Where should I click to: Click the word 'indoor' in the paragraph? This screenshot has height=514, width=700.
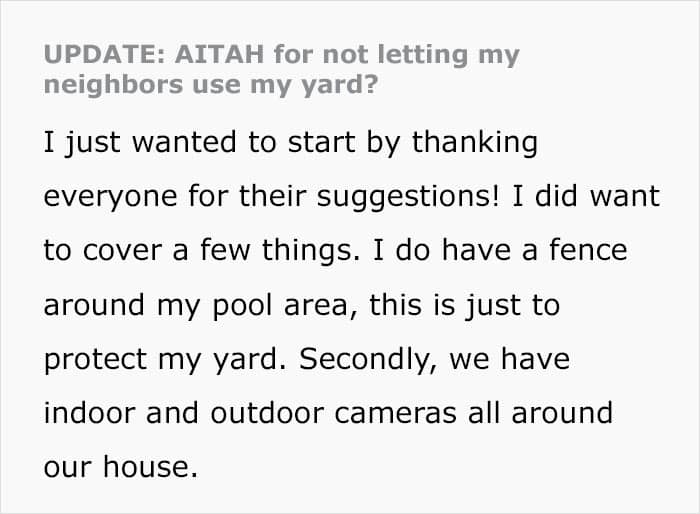[89, 413]
